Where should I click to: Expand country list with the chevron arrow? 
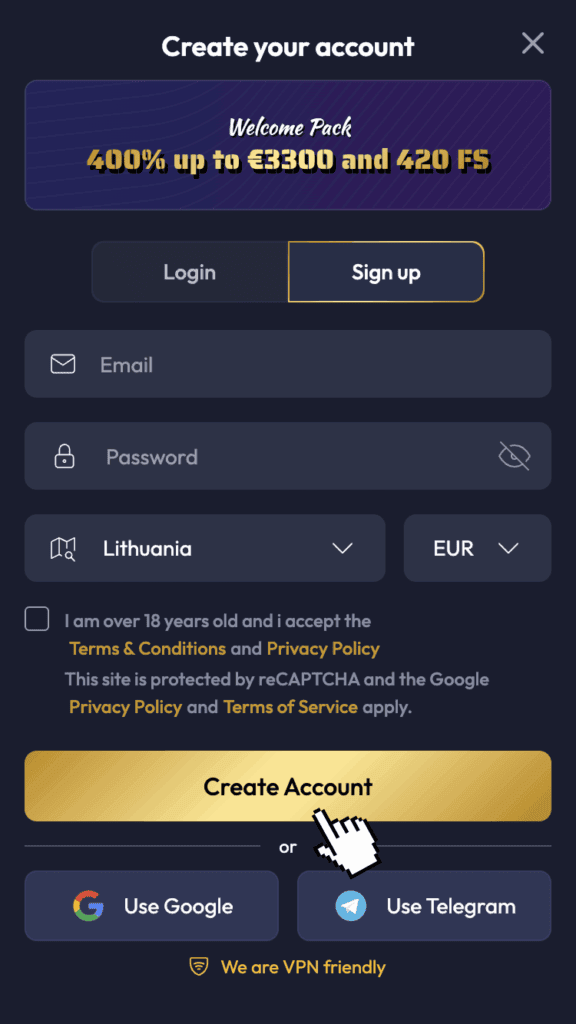pyautogui.click(x=342, y=549)
